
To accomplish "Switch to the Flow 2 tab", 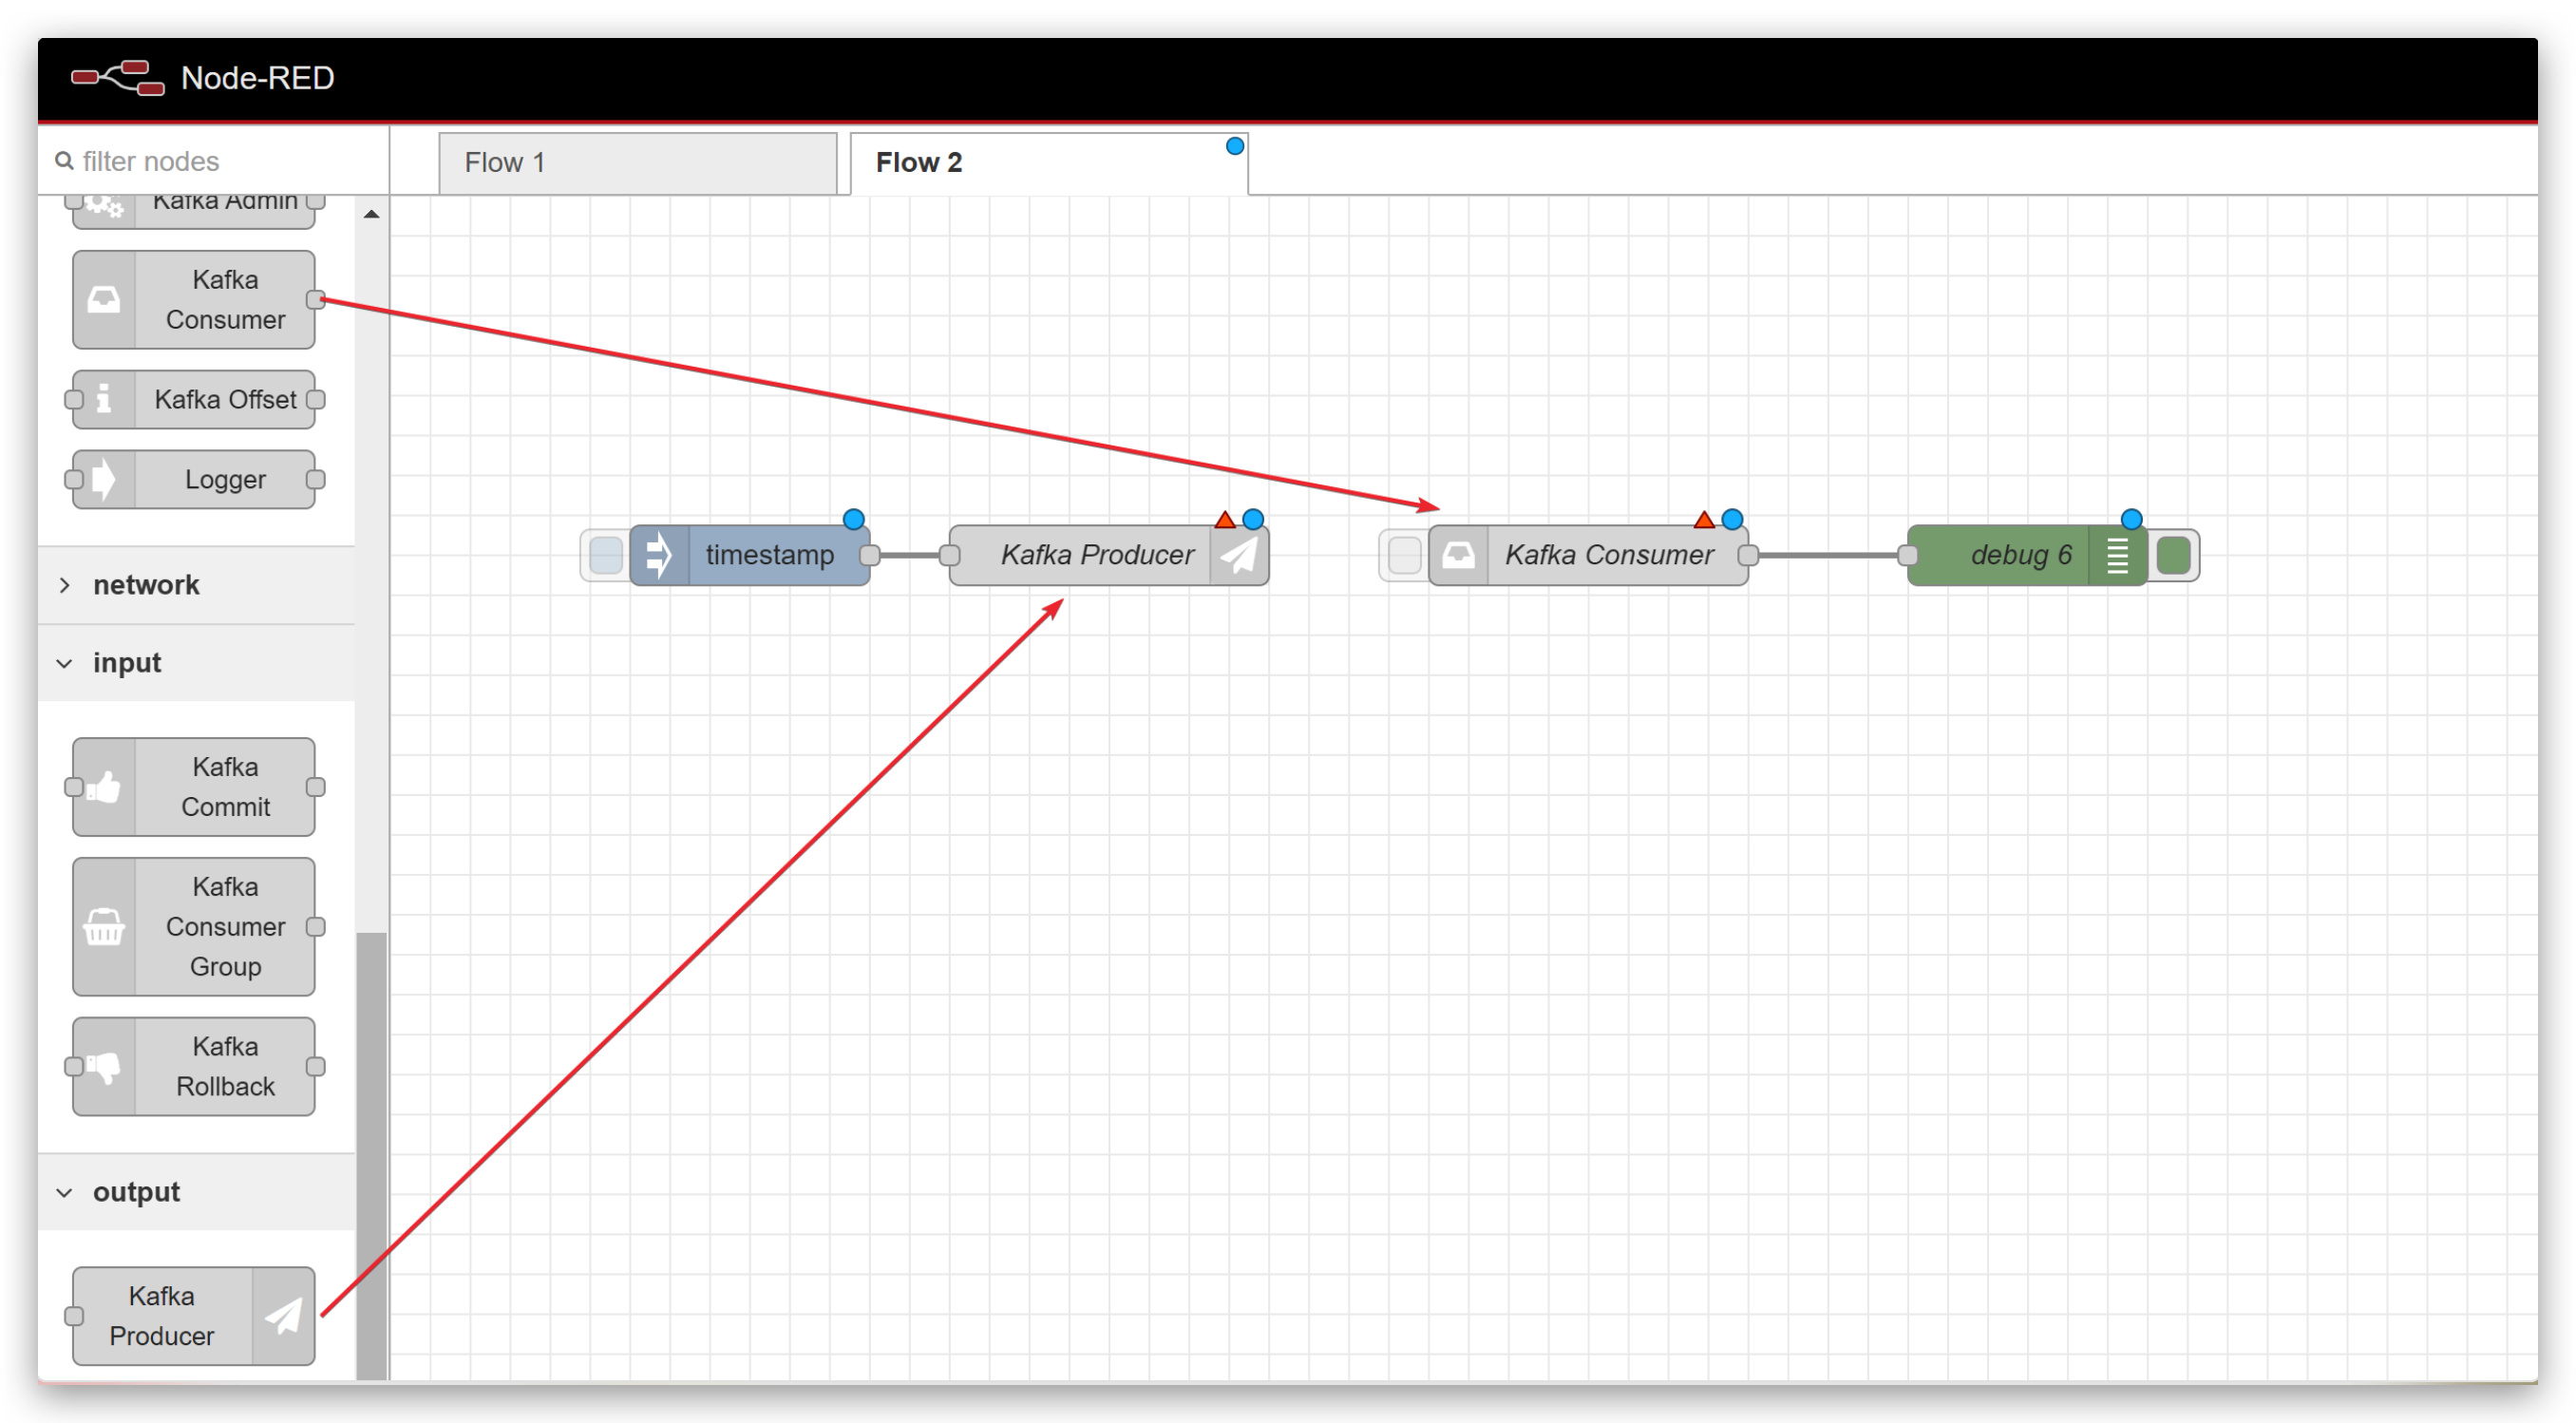I will pyautogui.click(x=1049, y=163).
